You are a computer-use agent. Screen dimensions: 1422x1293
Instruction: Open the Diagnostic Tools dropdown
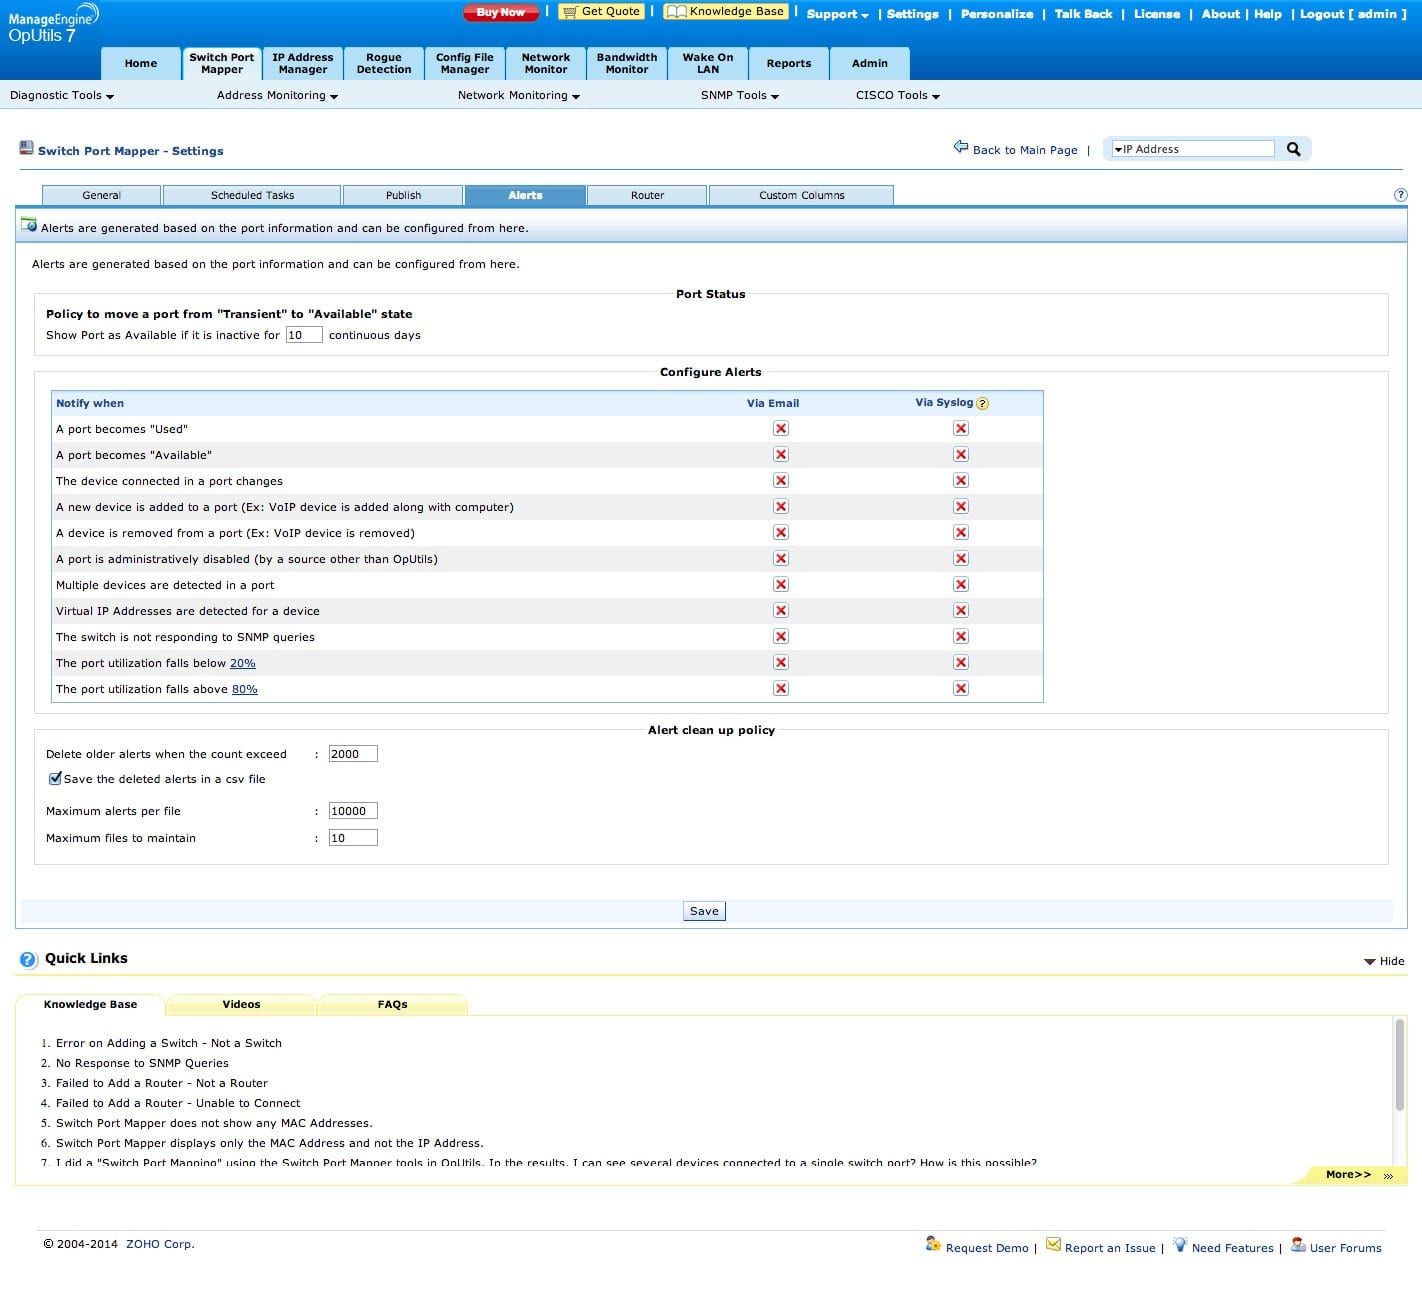[62, 96]
